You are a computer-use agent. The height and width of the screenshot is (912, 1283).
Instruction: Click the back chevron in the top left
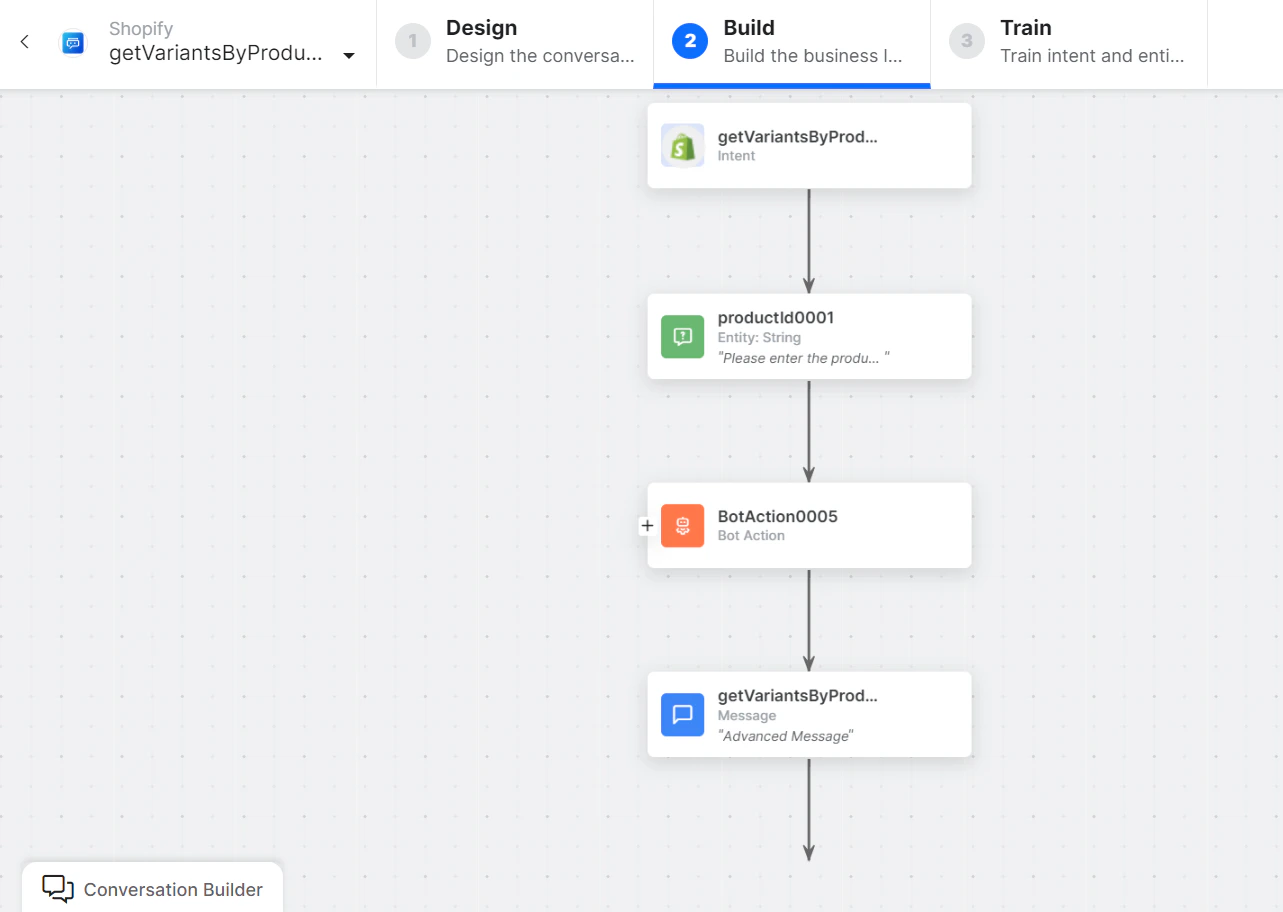click(x=23, y=42)
